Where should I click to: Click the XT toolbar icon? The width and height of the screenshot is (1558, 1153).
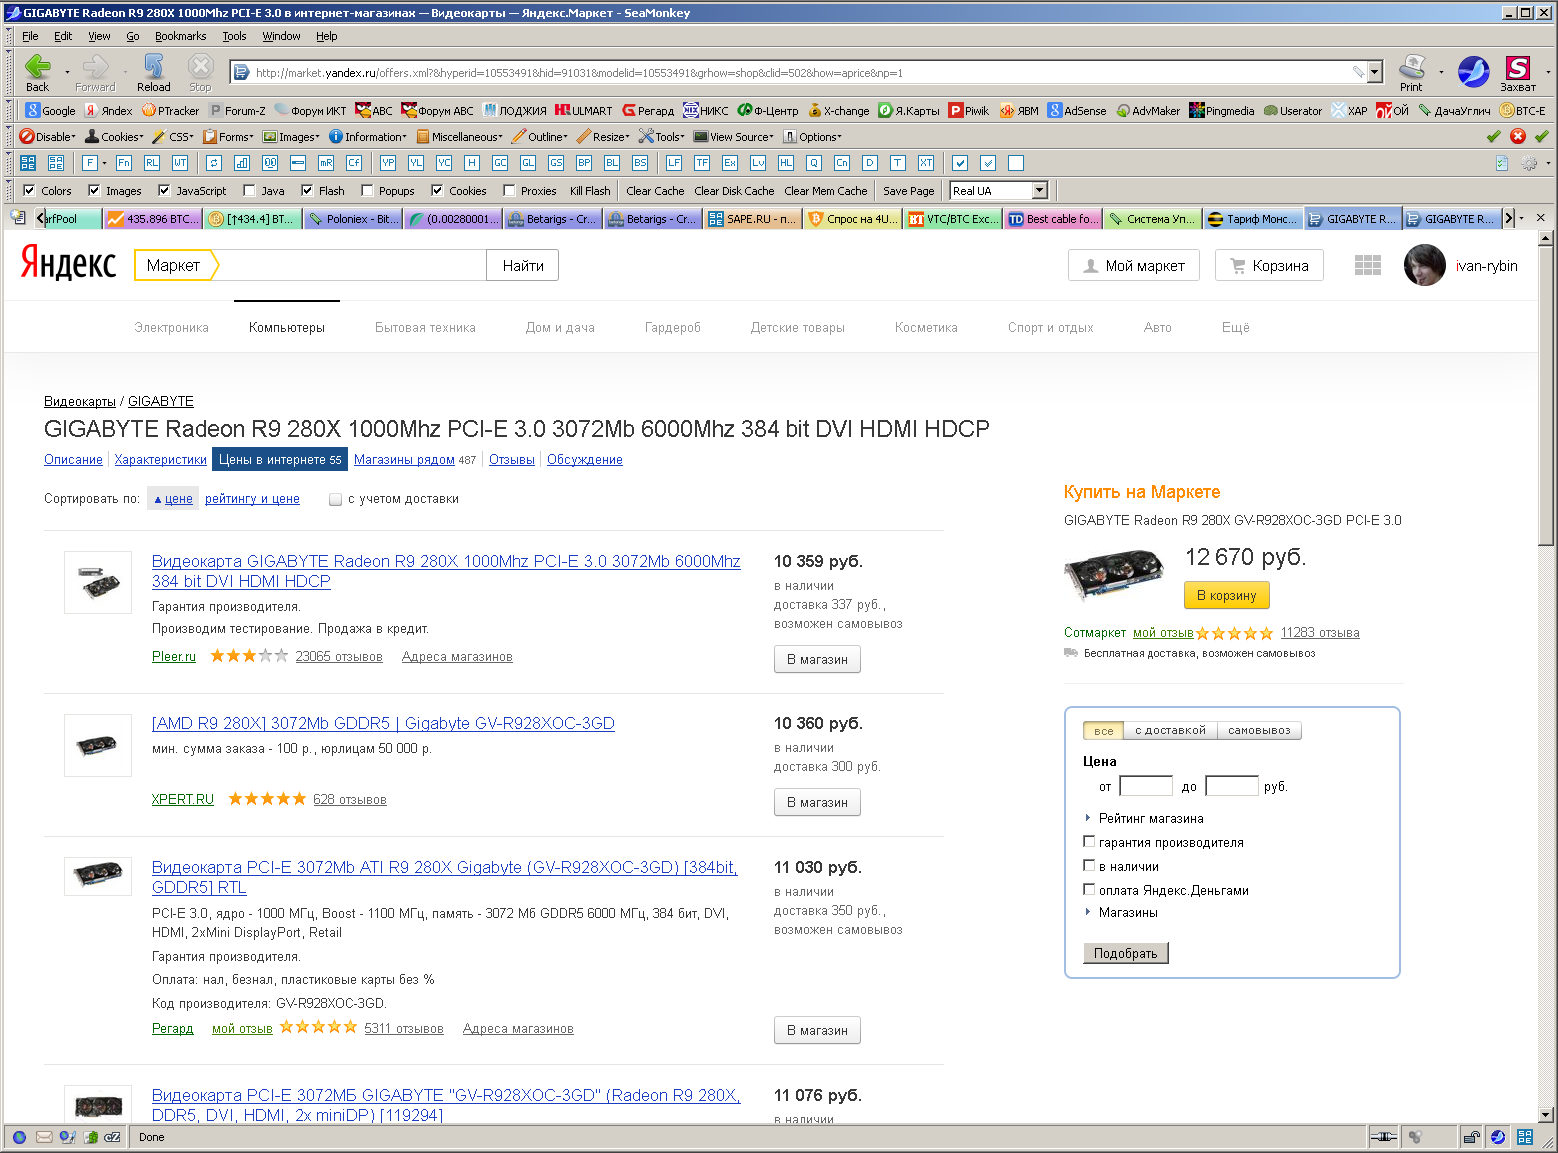click(926, 163)
